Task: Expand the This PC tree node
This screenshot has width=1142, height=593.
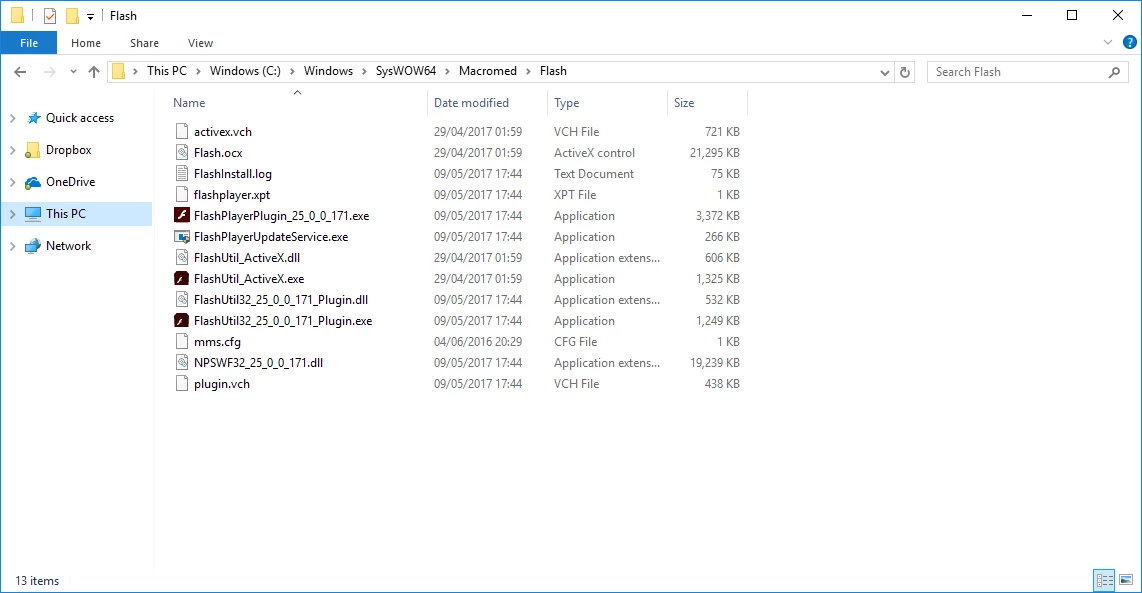Action: 12,214
